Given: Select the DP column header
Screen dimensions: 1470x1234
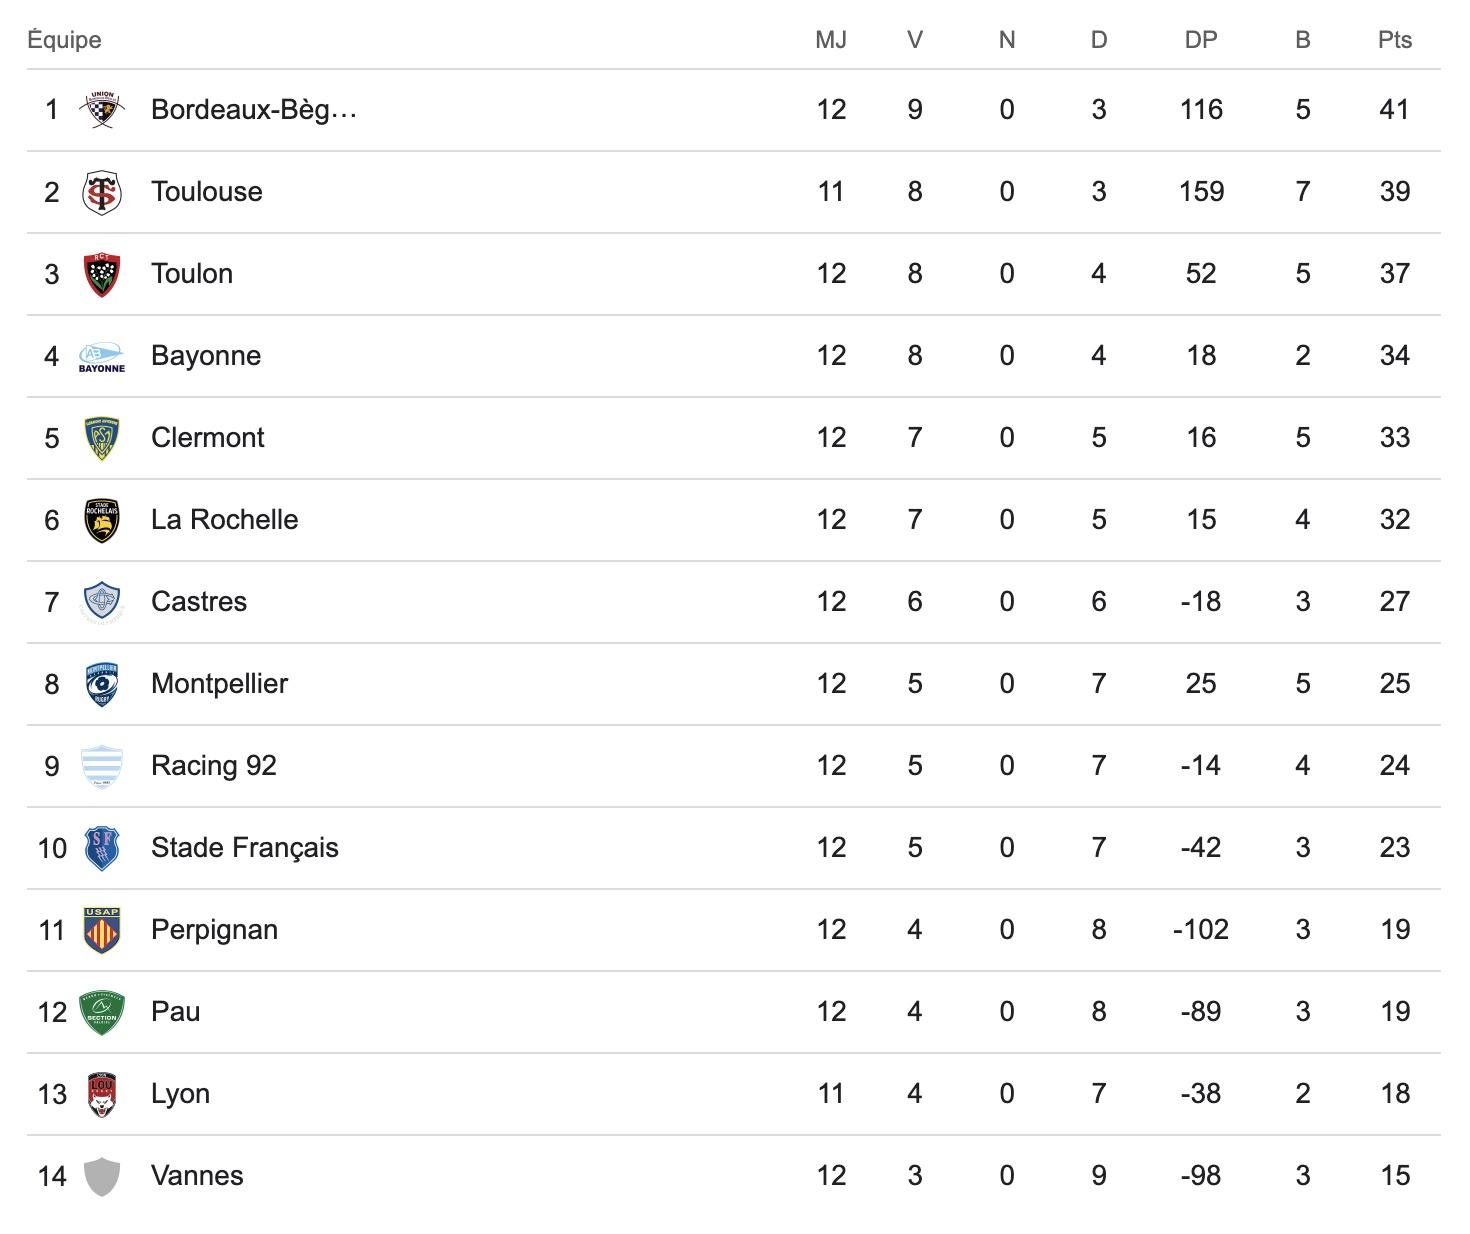Looking at the screenshot, I should [1201, 40].
